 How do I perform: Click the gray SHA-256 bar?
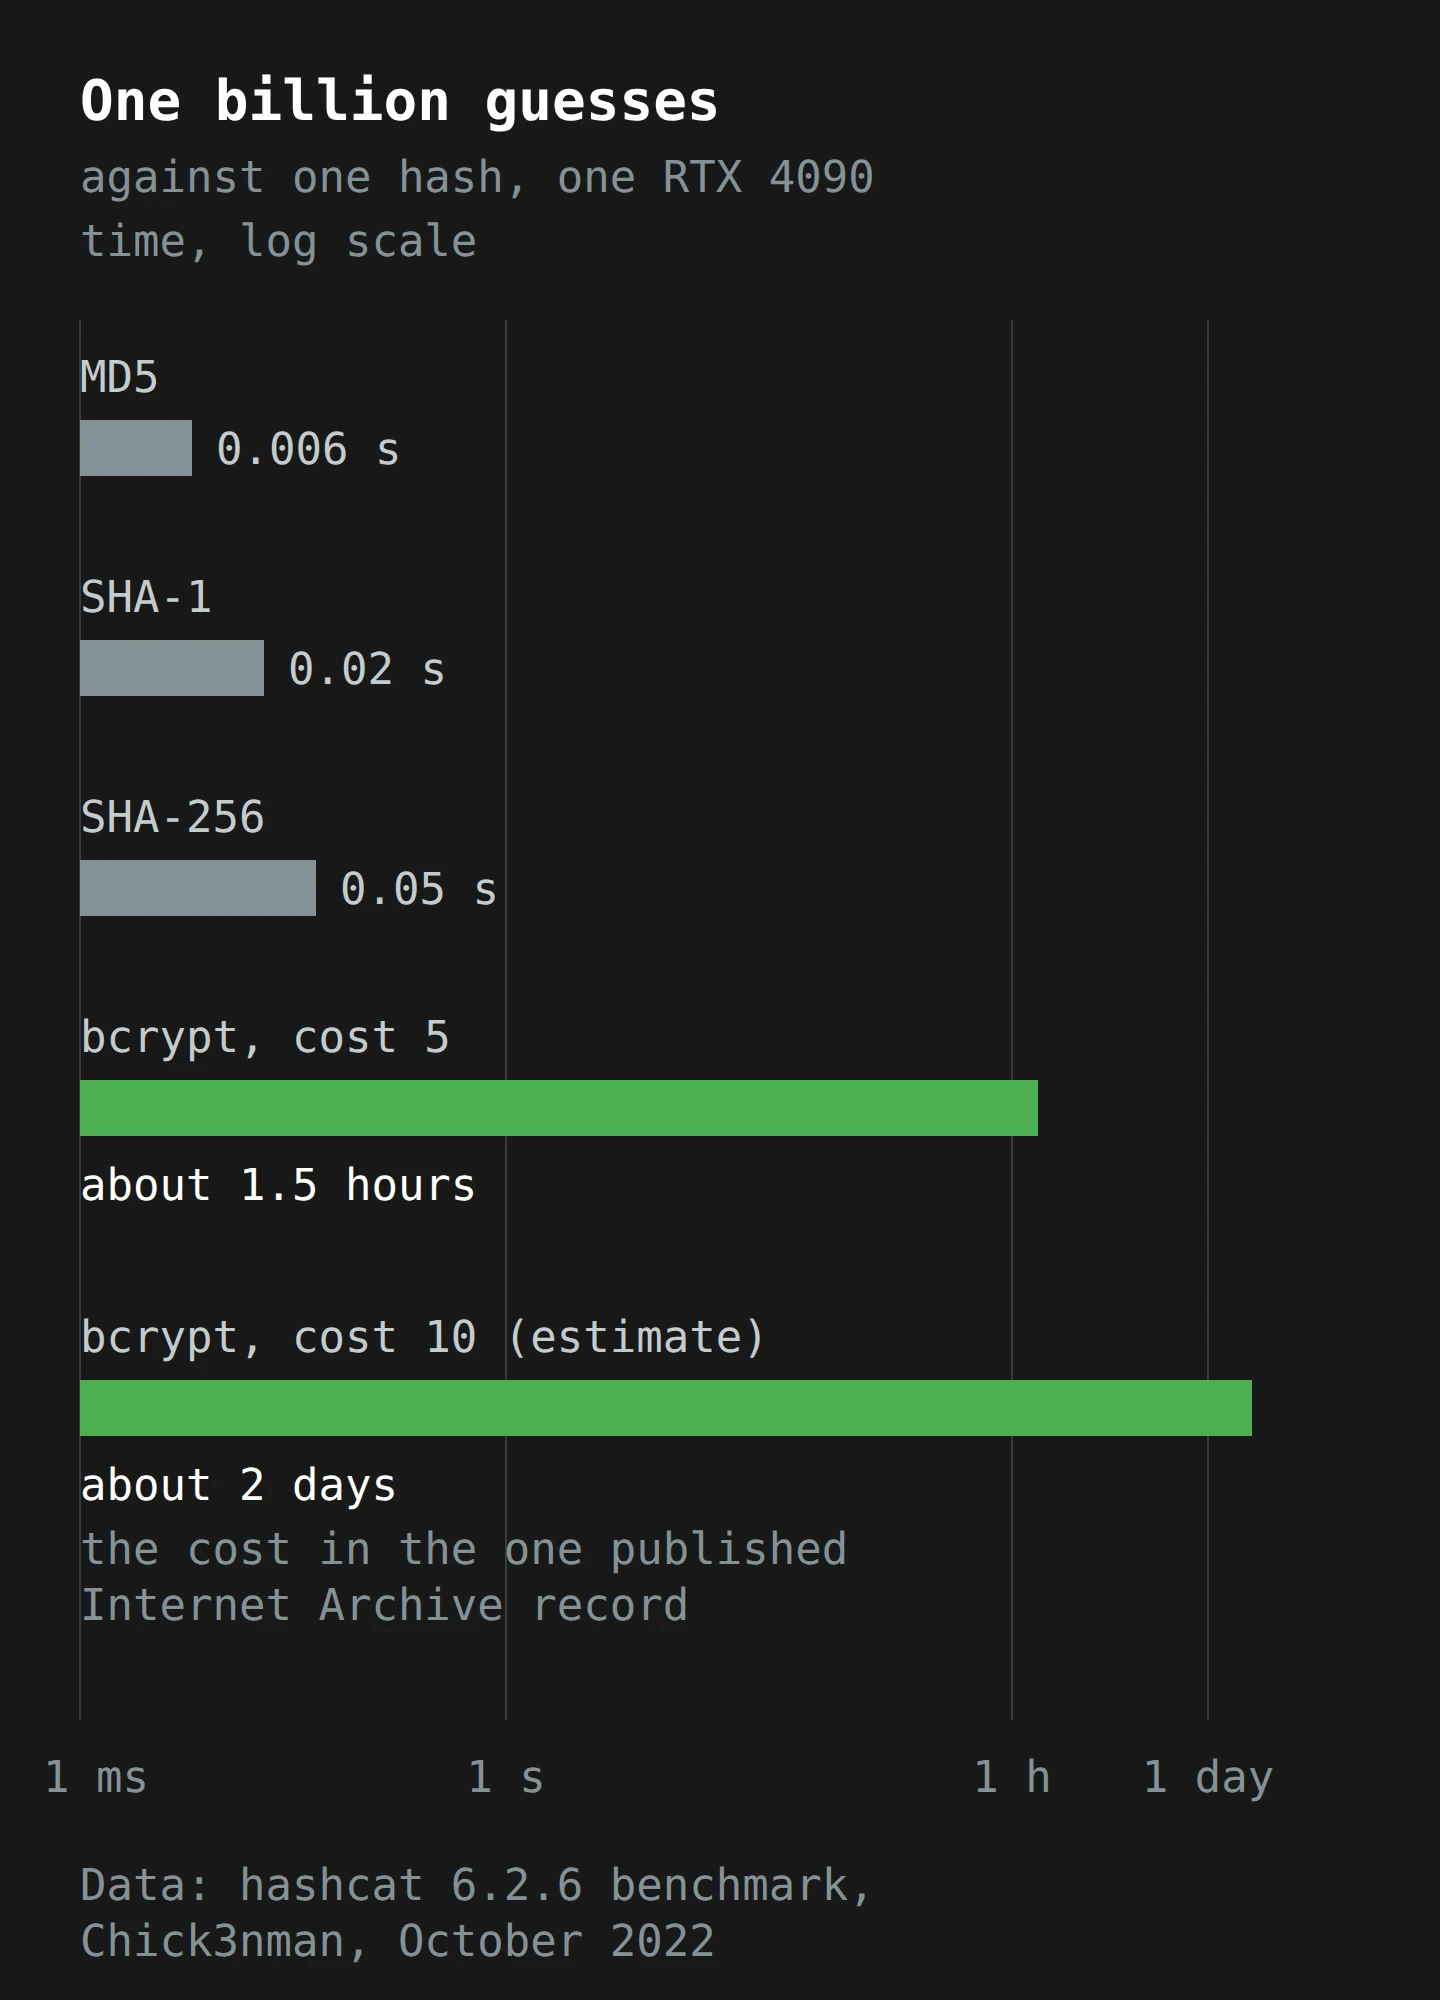198,888
